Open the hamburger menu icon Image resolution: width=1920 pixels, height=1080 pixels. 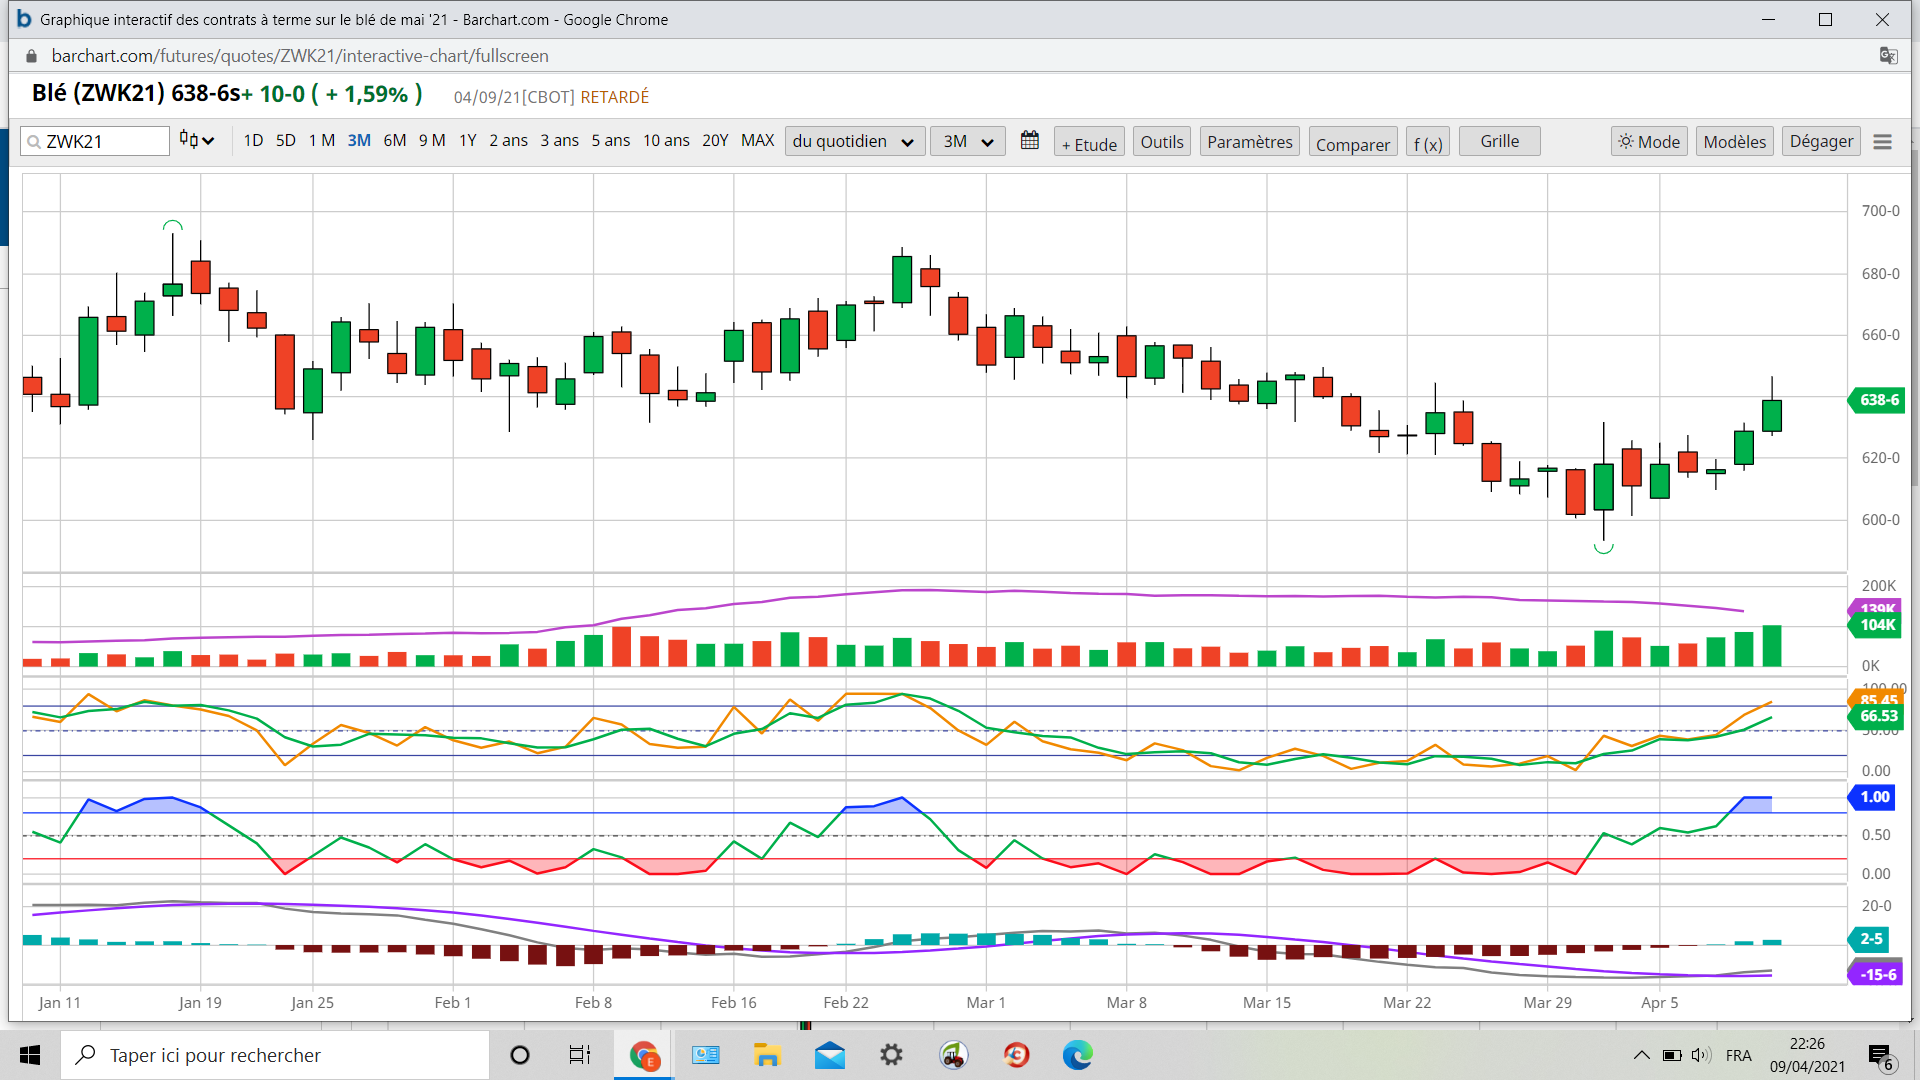(x=1882, y=142)
